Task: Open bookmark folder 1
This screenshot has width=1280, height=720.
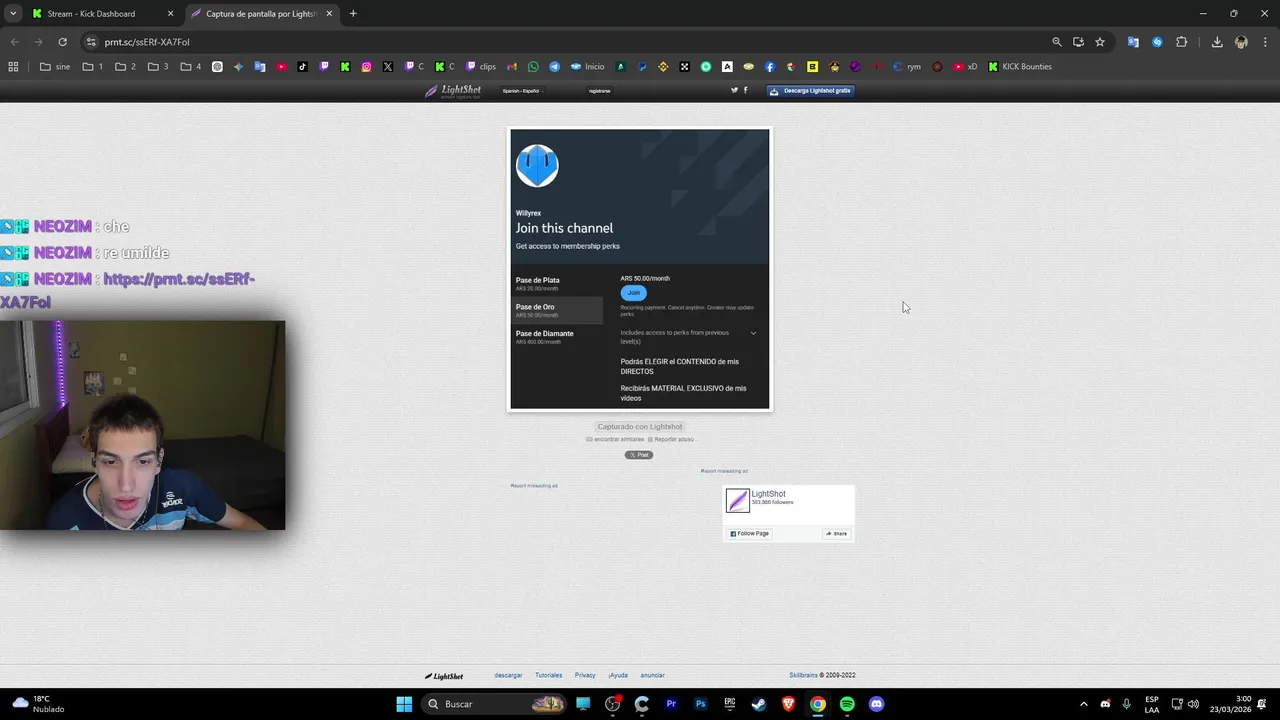Action: click(93, 67)
